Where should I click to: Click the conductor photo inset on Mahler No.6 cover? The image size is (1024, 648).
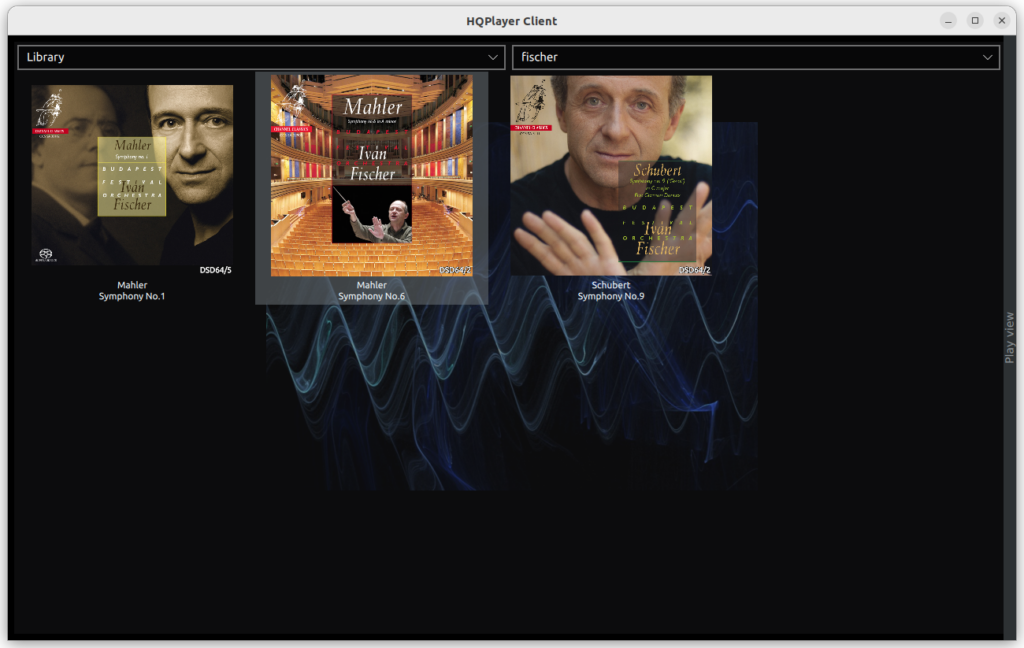point(372,217)
